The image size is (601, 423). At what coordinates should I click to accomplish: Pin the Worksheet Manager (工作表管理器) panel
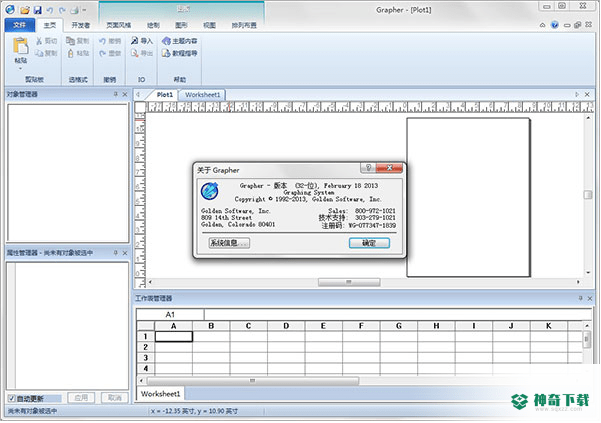[580, 298]
